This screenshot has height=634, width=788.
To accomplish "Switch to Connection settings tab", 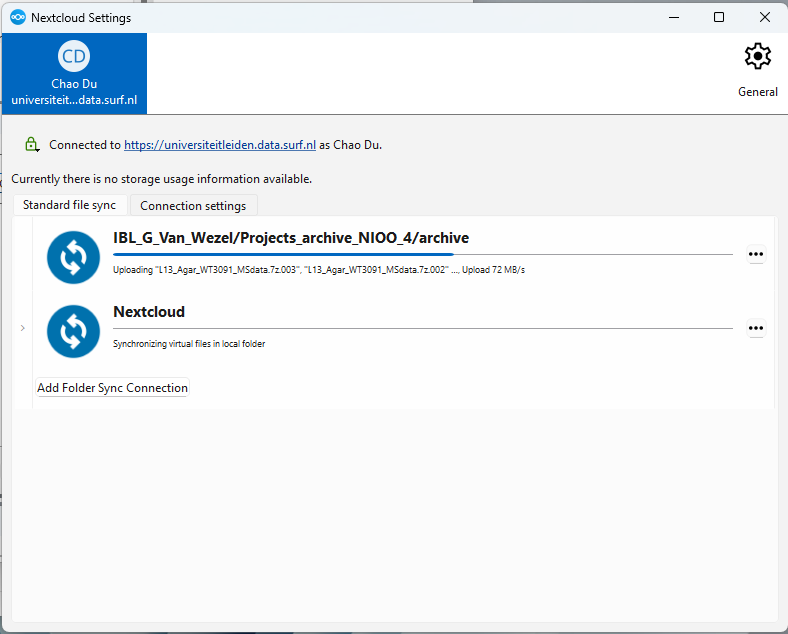I will click(x=193, y=205).
